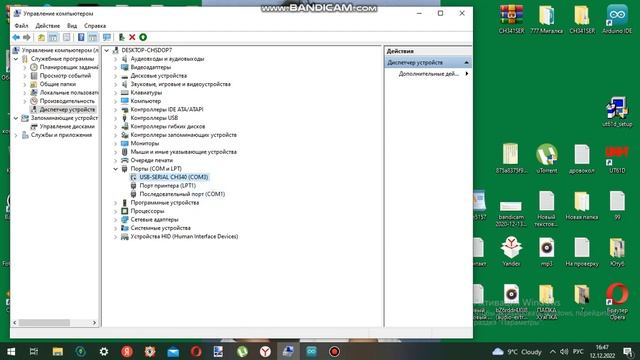The width and height of the screenshot is (640, 360).
Task: Open the Действие menu
Action: point(47,26)
